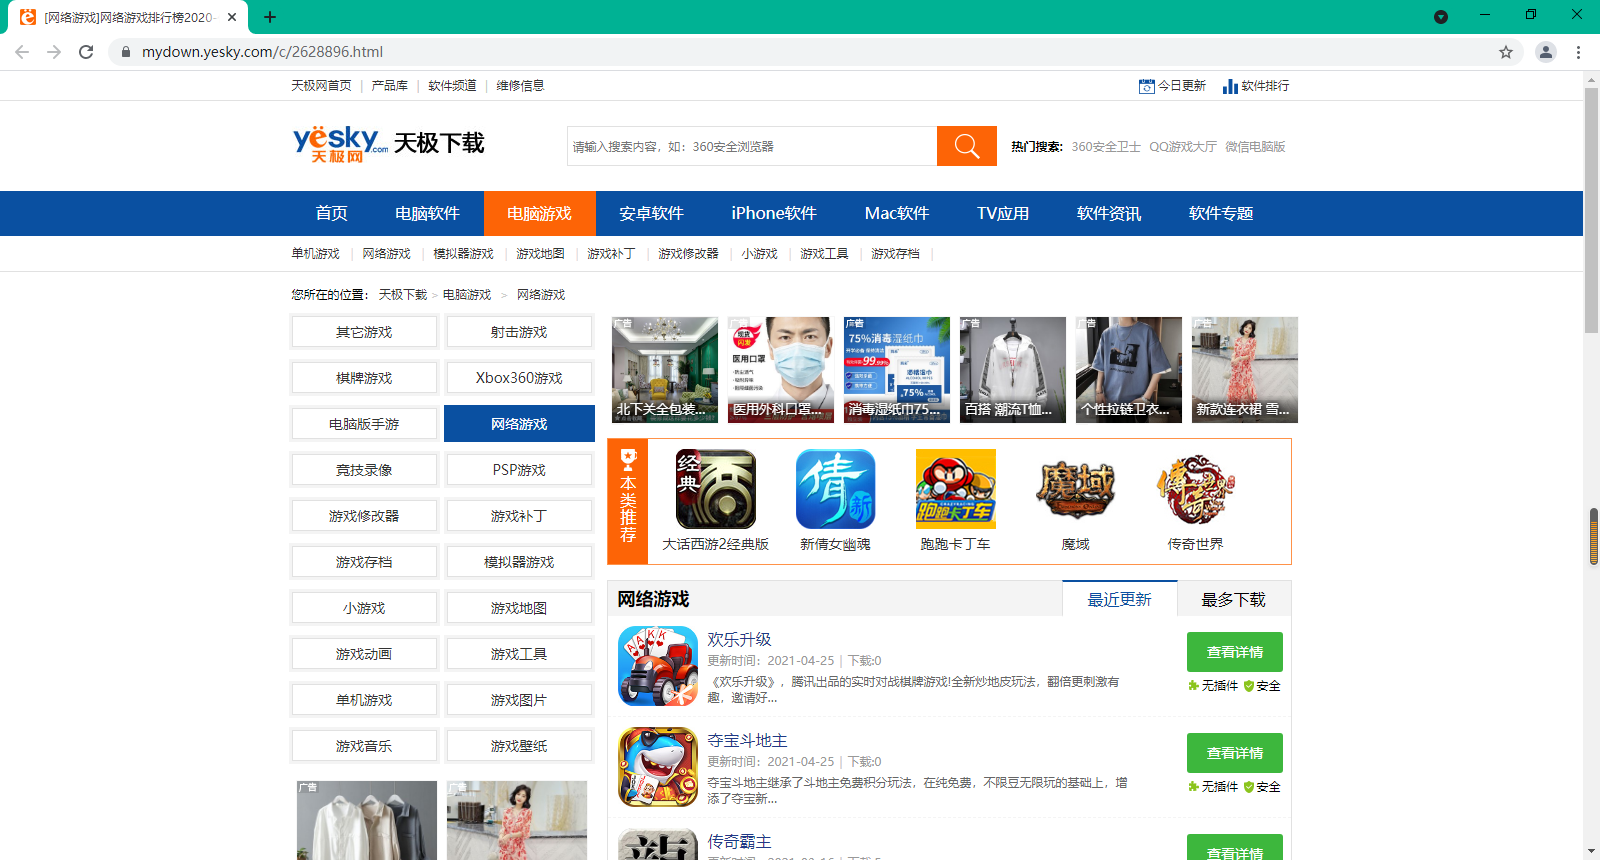Open 跑跑卡丁车 game icon
Image resolution: width=1600 pixels, height=860 pixels.
(x=956, y=489)
